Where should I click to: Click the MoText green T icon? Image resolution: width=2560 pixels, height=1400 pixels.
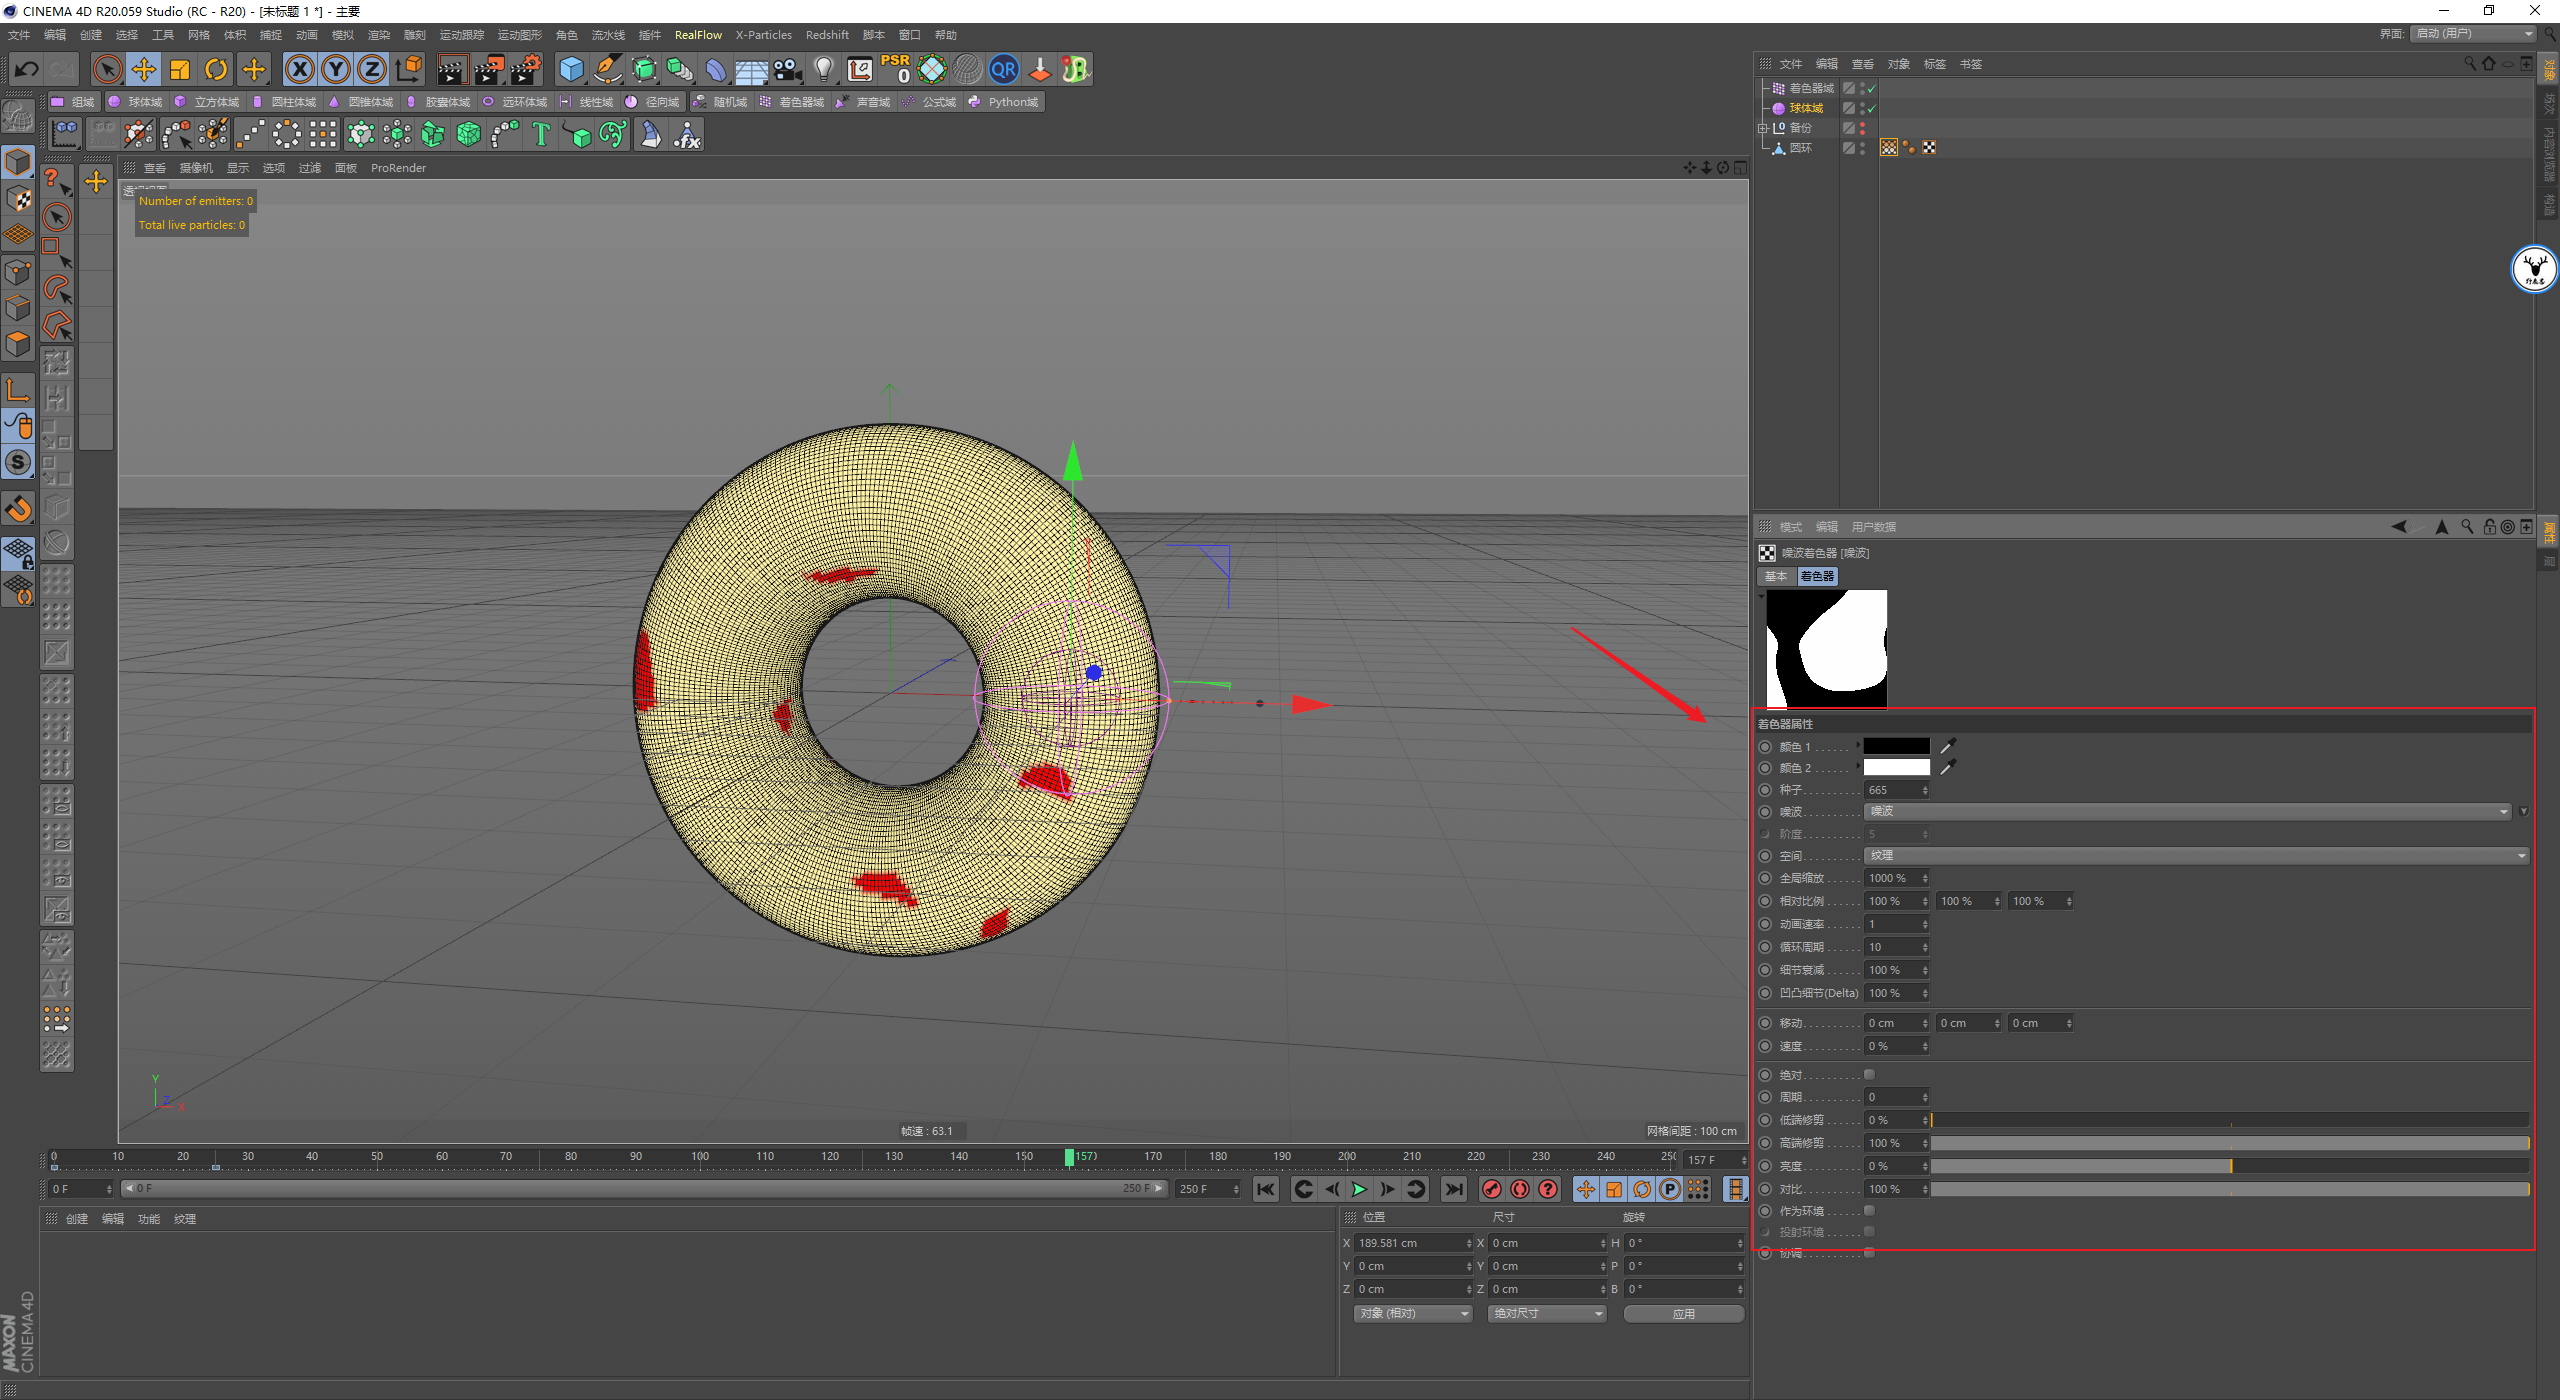(x=541, y=134)
